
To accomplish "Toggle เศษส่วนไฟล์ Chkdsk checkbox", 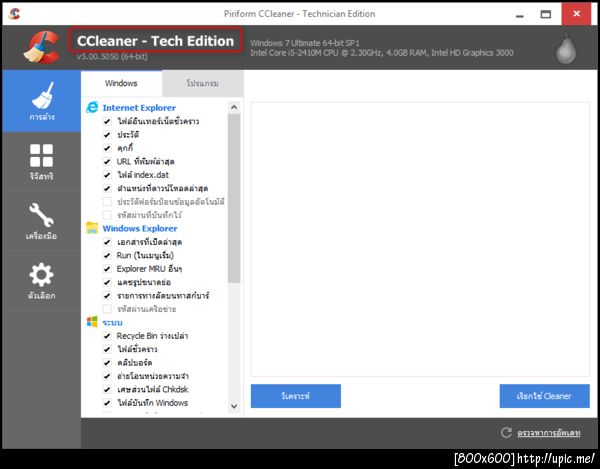I will point(107,389).
